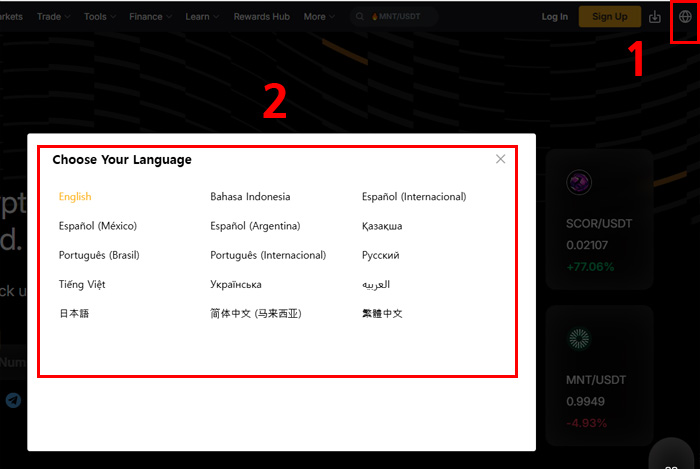This screenshot has height=469, width=700.
Task: Click the +77.06% change value
Action: [x=590, y=267]
